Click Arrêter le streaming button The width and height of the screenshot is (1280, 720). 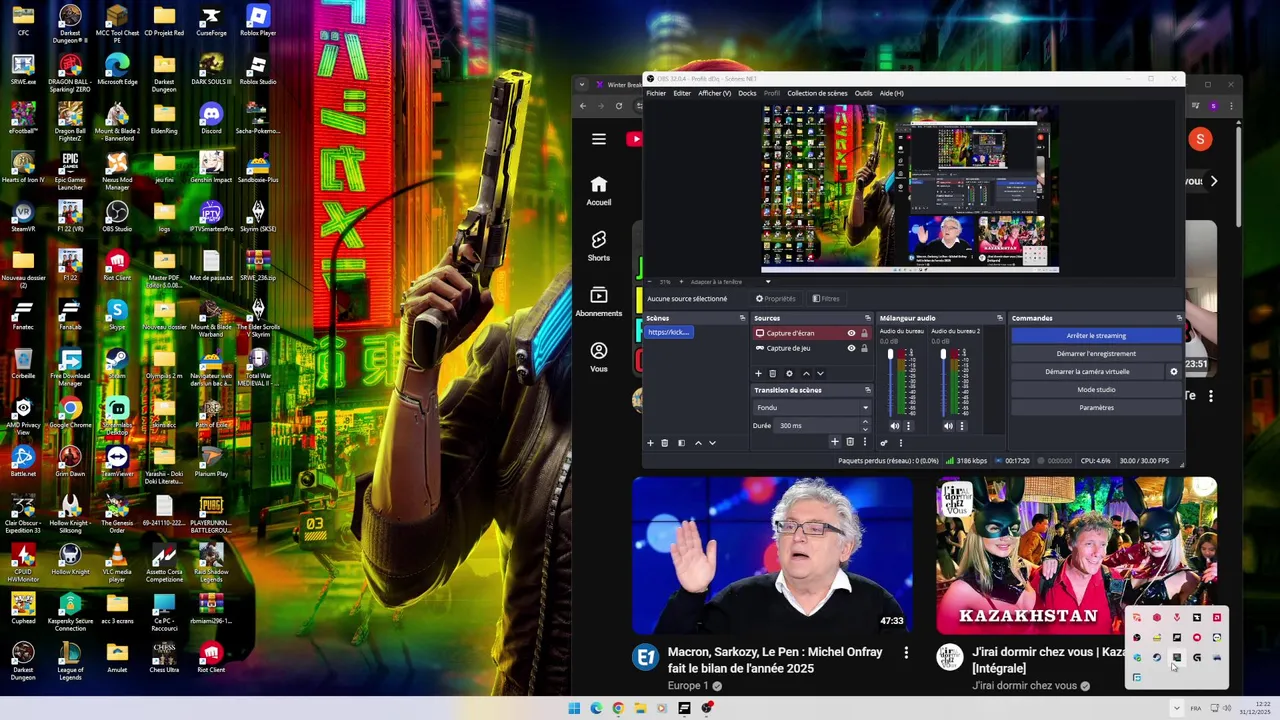[1096, 335]
